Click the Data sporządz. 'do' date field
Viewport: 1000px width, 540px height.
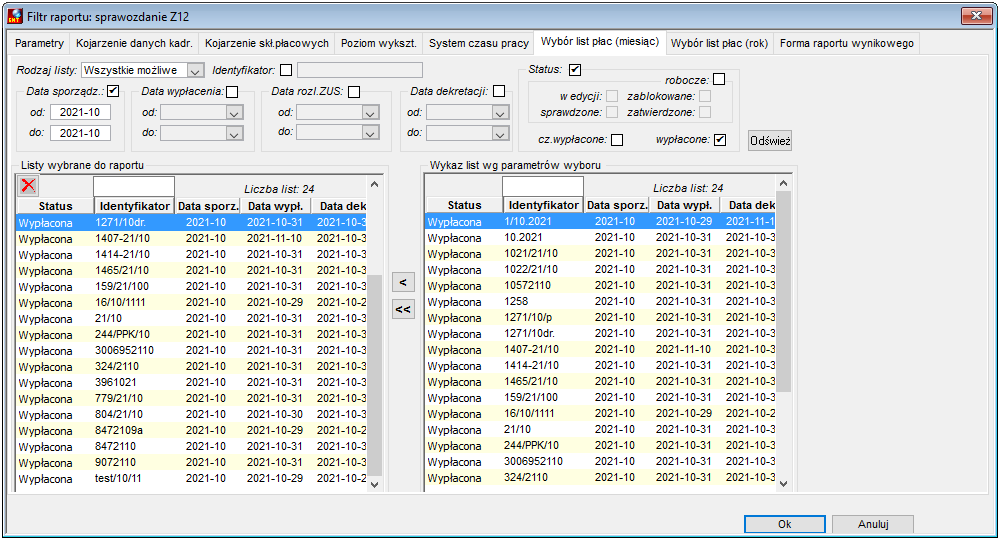[x=80, y=133]
